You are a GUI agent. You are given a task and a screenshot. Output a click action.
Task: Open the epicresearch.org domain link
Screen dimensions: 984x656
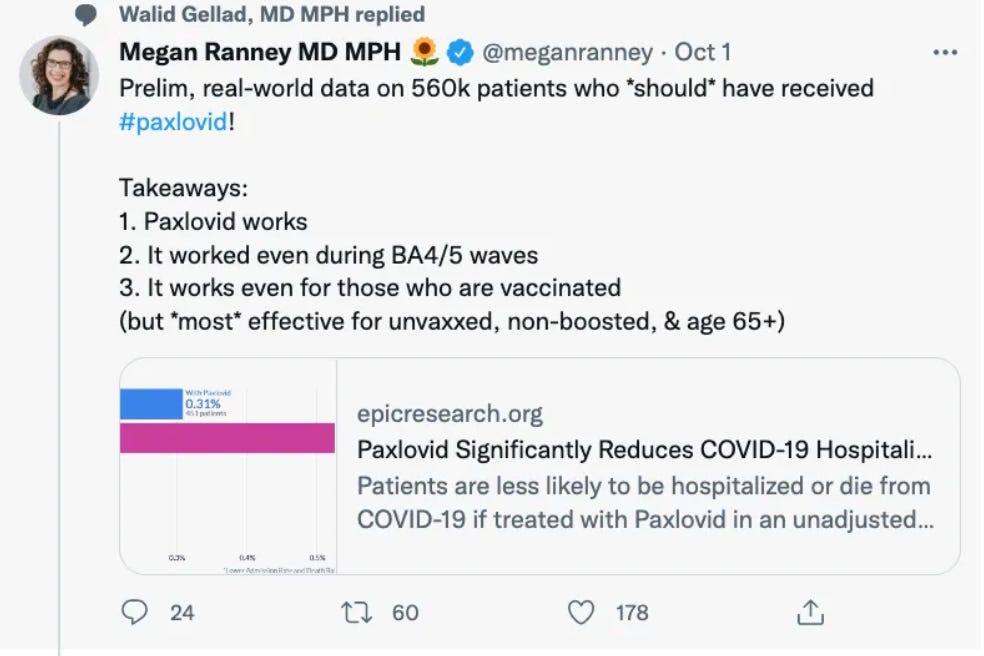[450, 413]
